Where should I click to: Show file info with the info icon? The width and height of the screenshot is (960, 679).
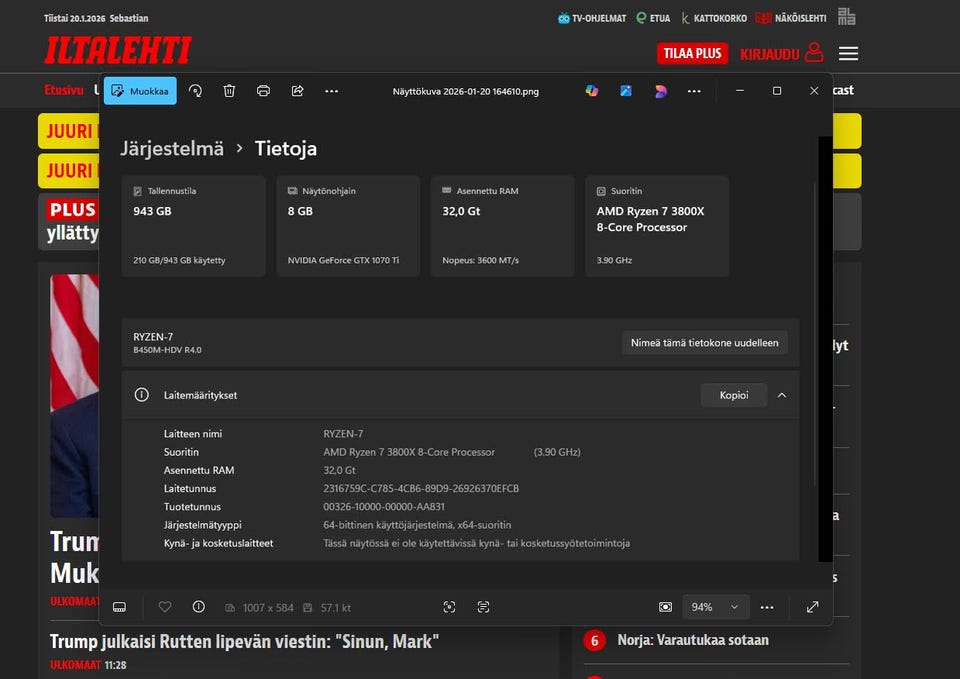click(x=198, y=607)
